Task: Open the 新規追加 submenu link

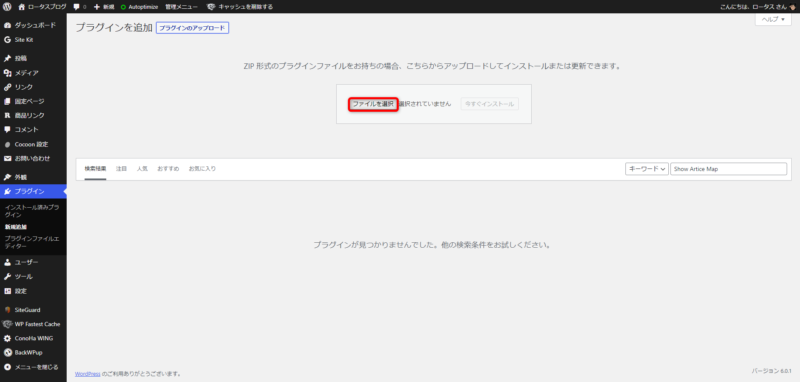Action: [x=15, y=226]
